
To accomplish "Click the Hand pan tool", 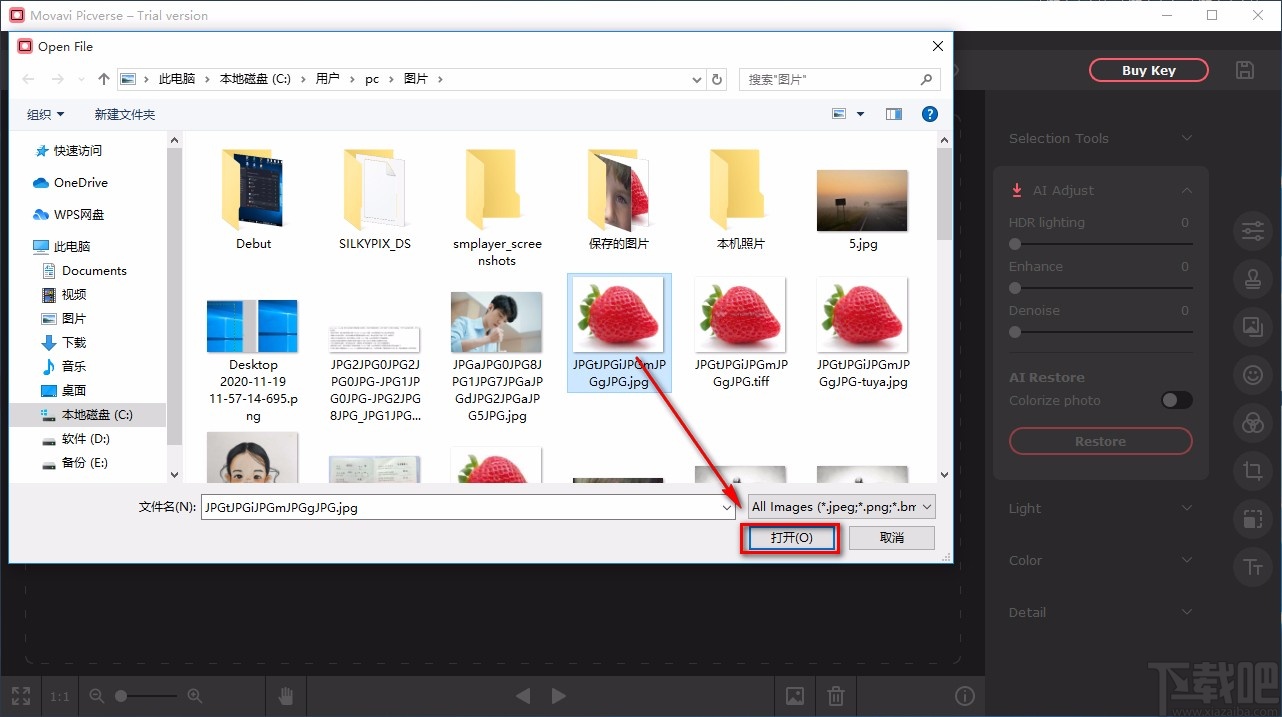I will [285, 695].
